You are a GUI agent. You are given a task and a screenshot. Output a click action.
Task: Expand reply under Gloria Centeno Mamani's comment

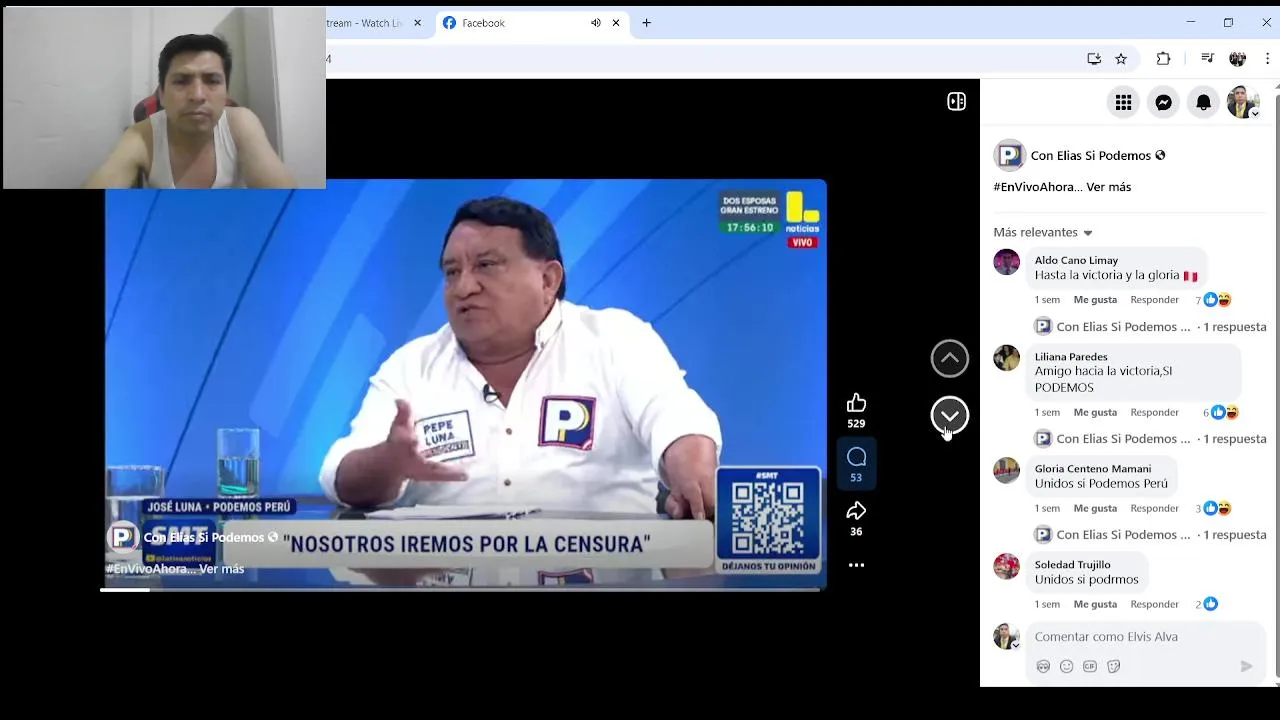pos(1150,535)
